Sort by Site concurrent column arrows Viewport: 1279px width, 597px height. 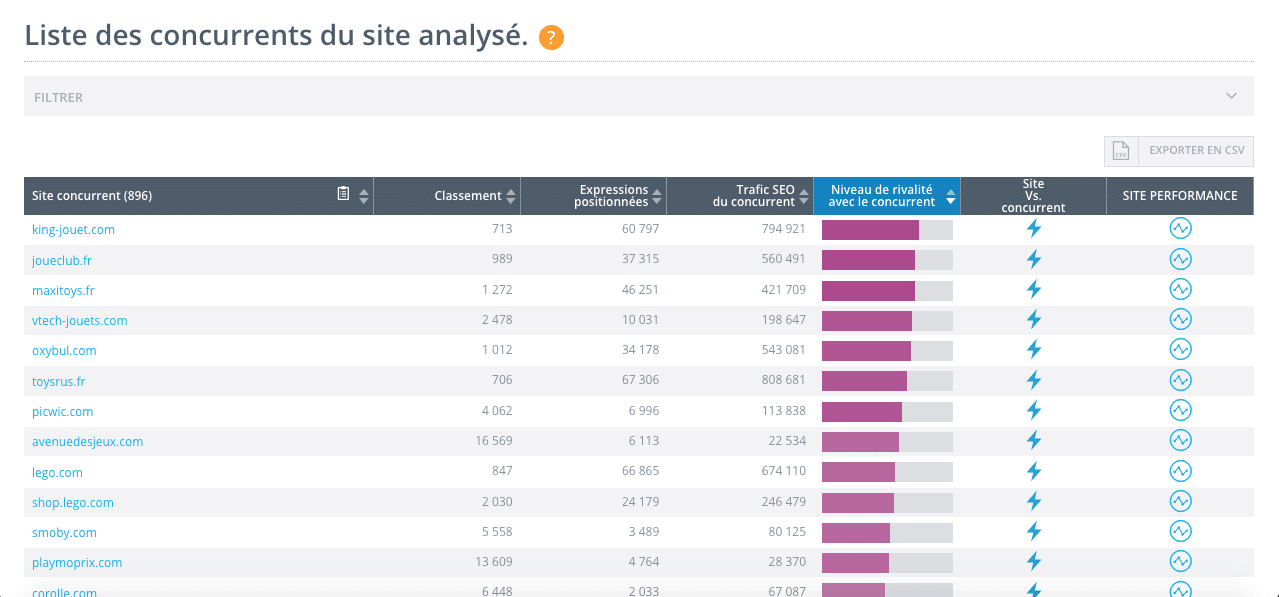pos(364,196)
